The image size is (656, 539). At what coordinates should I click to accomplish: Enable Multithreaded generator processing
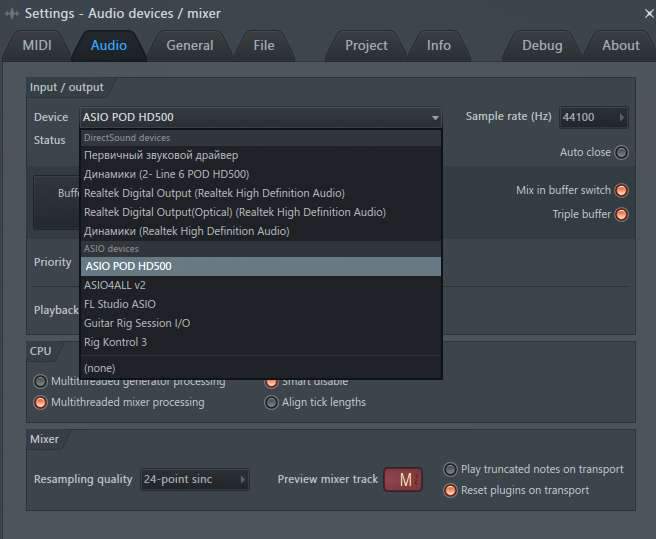click(41, 381)
